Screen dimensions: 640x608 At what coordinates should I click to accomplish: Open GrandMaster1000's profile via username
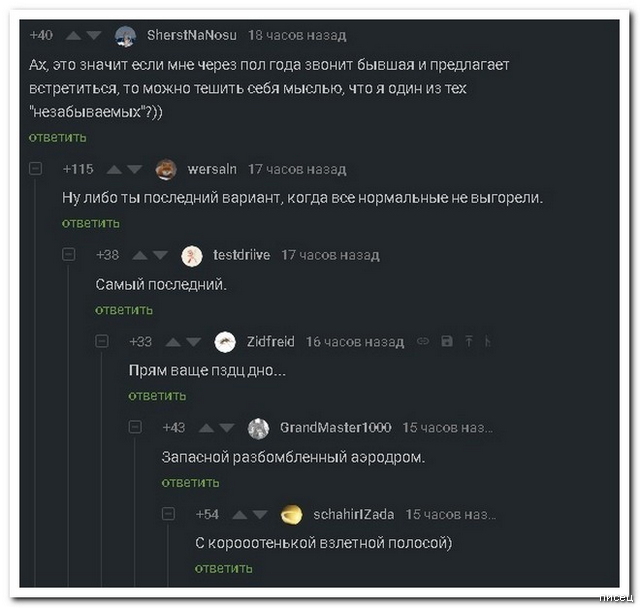click(335, 428)
